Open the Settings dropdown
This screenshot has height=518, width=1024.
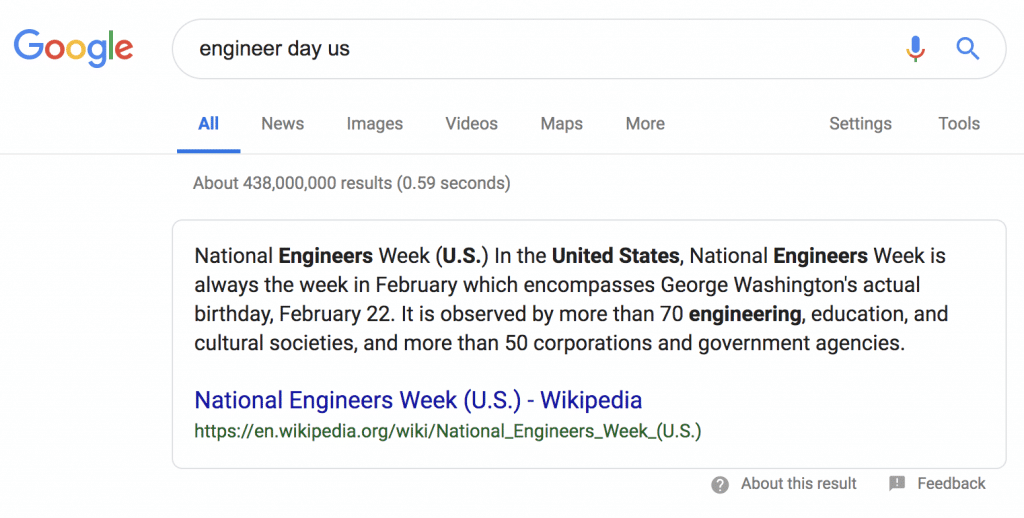coord(860,124)
